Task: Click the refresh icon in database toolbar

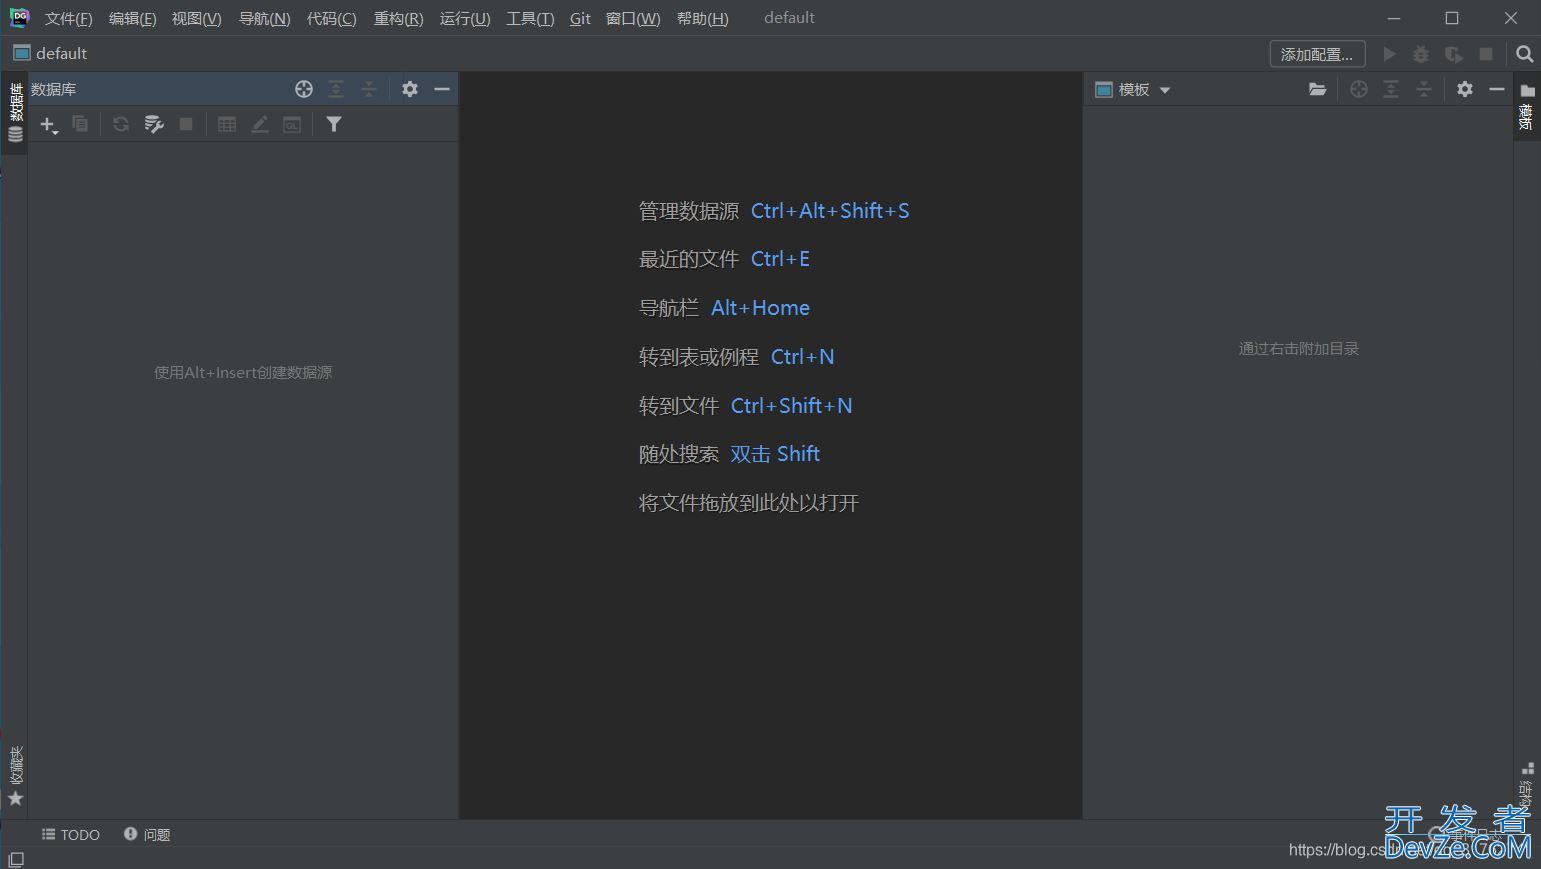Action: [121, 124]
